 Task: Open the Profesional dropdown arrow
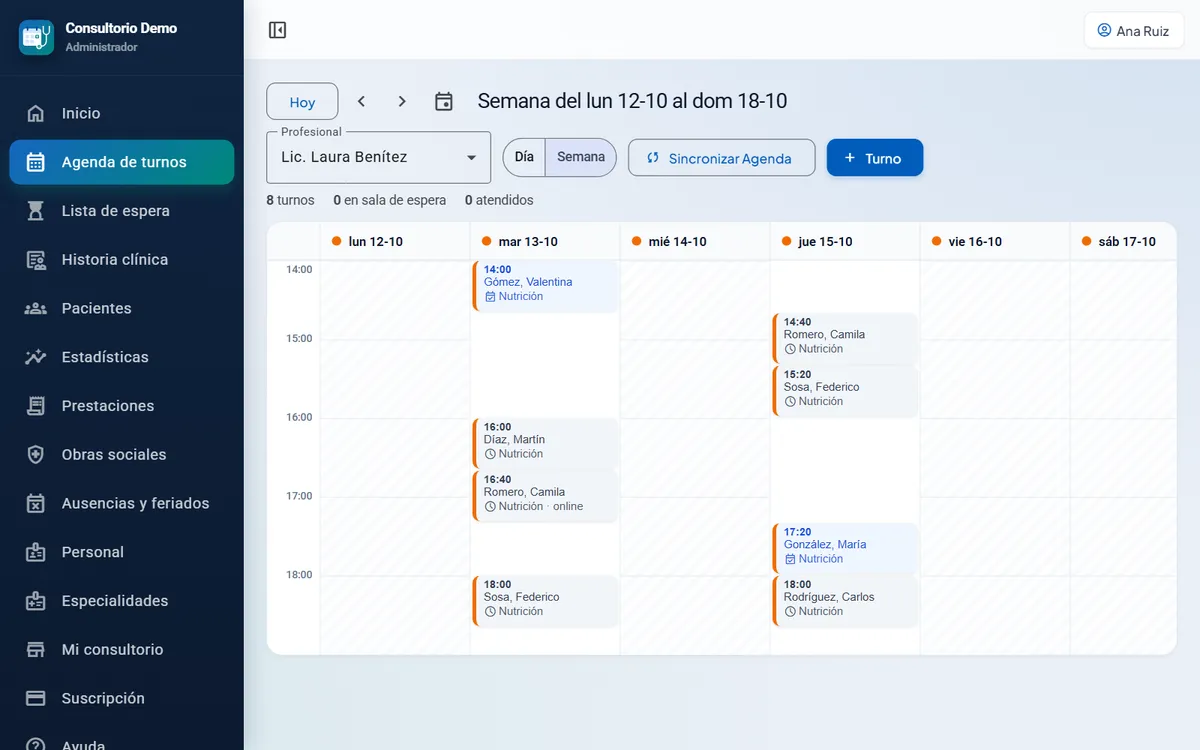coord(472,158)
